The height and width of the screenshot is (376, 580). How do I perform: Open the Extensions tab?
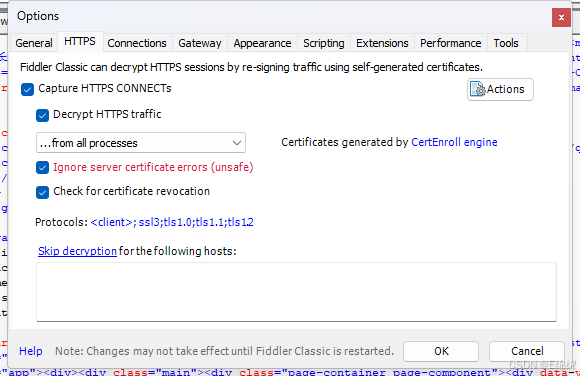(382, 43)
